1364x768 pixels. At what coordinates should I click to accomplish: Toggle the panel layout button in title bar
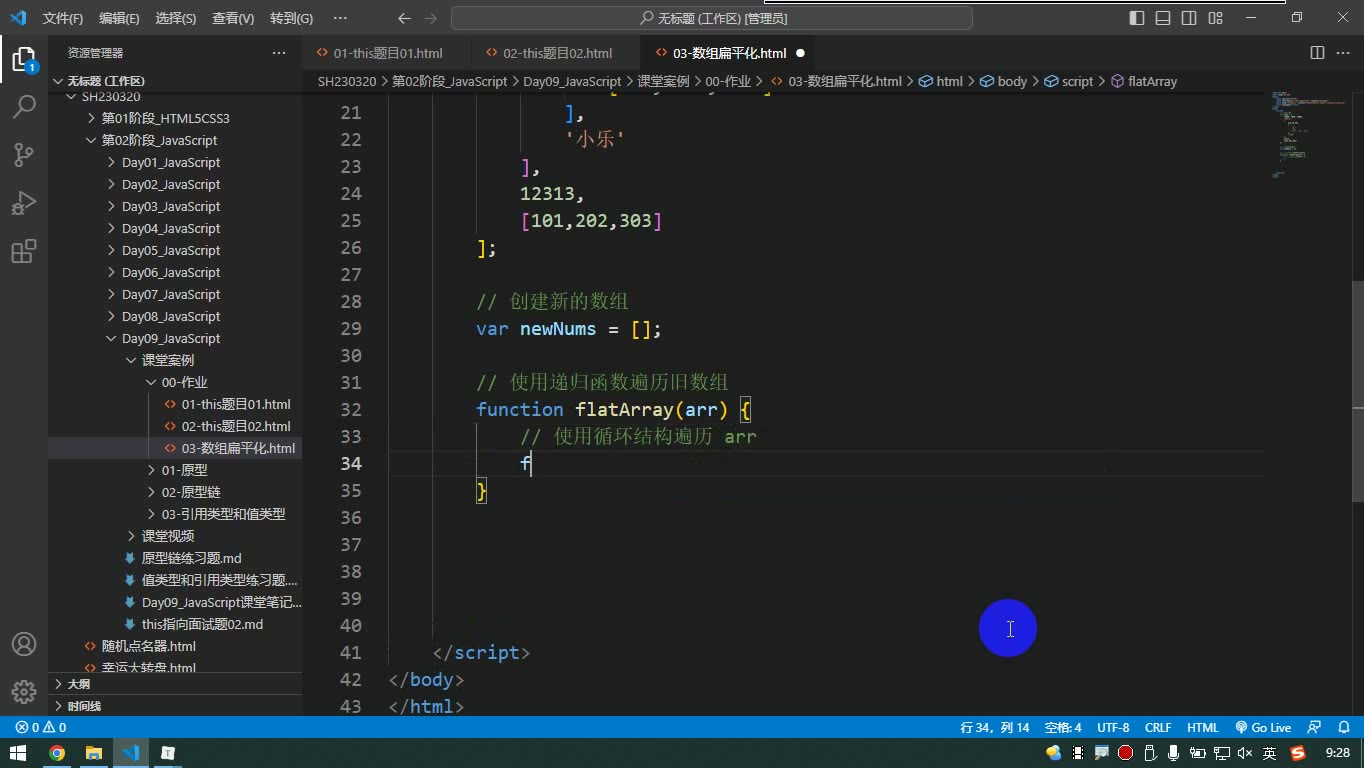(x=1163, y=18)
